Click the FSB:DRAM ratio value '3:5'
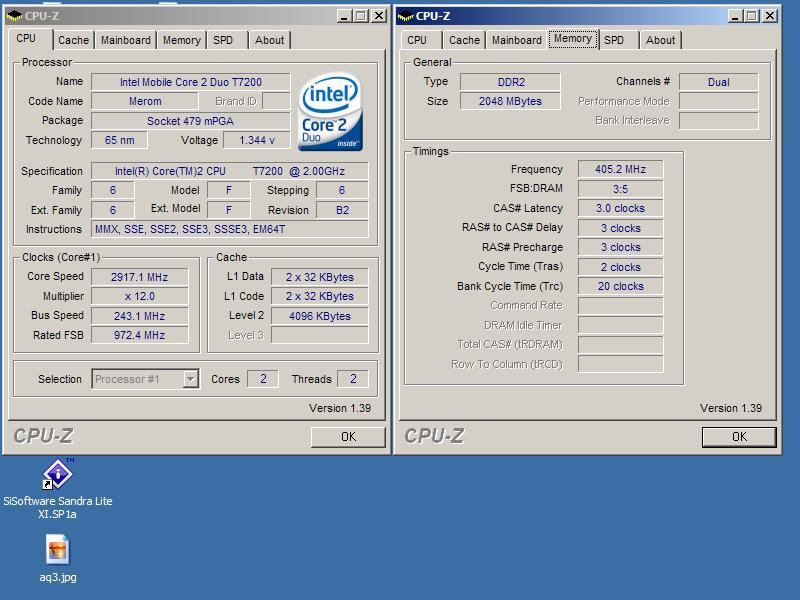The width and height of the screenshot is (800, 600). (620, 189)
